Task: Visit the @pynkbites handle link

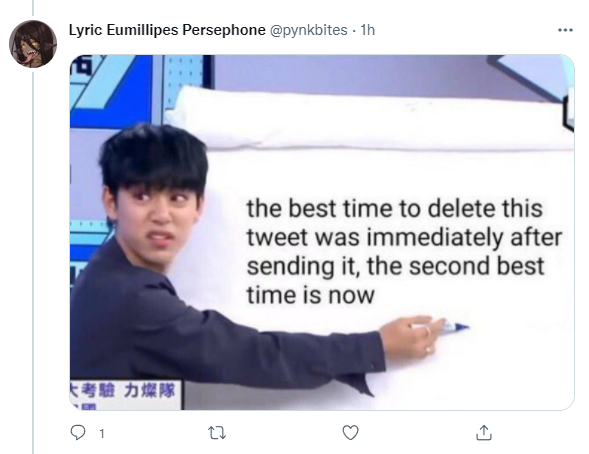Action: [308, 30]
